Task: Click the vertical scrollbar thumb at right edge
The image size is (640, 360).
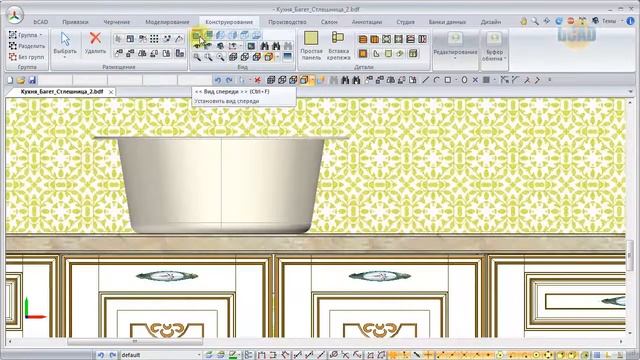Action: (x=630, y=255)
